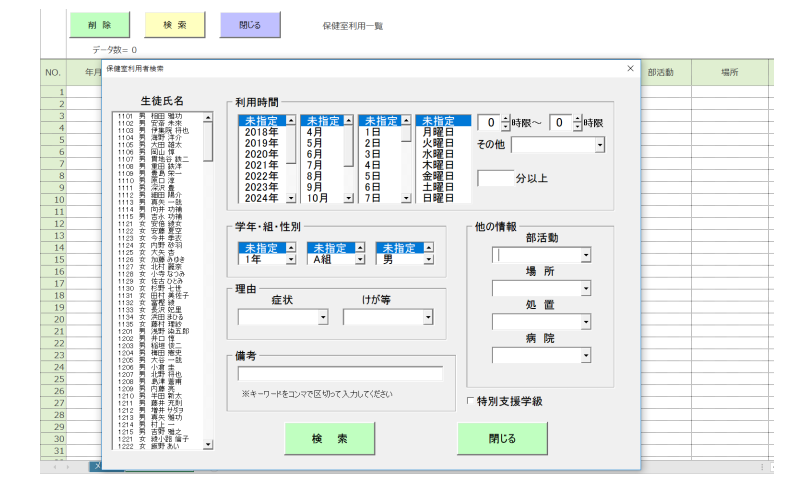The width and height of the screenshot is (800, 480).
Task: Click the 分以上 minutes input field
Action: pyautogui.click(x=494, y=178)
